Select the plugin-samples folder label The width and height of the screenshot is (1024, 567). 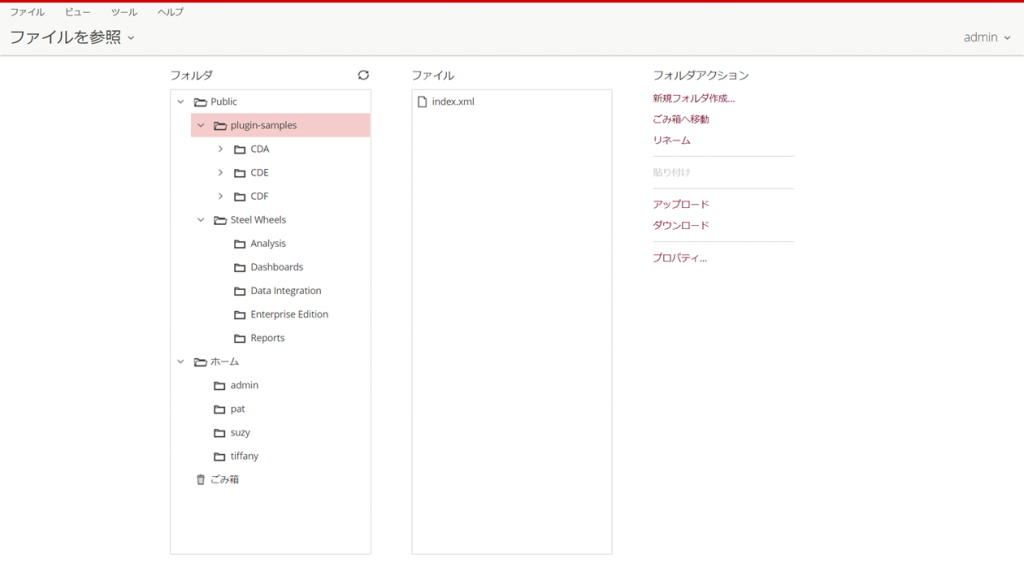[263, 125]
